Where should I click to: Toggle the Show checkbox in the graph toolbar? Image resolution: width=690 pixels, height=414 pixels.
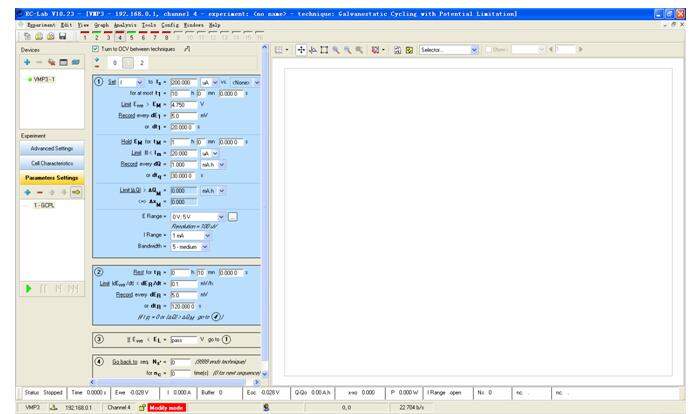[x=488, y=50]
